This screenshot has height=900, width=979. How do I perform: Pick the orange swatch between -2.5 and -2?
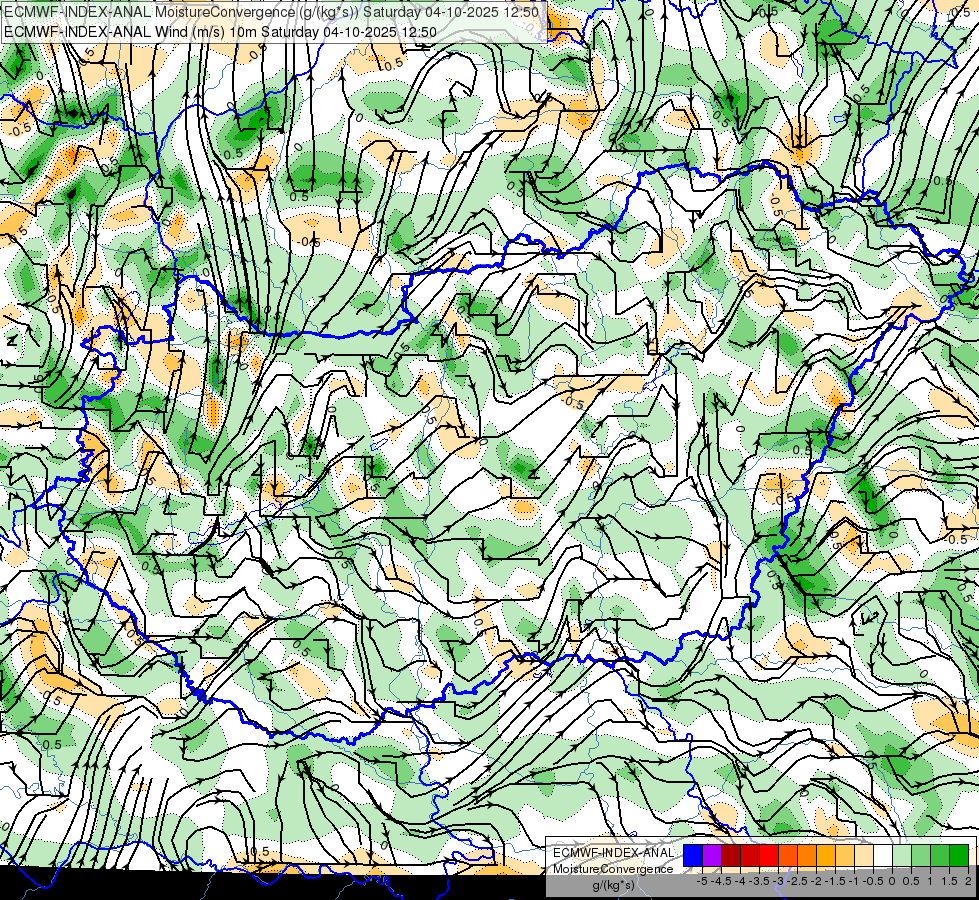807,856
